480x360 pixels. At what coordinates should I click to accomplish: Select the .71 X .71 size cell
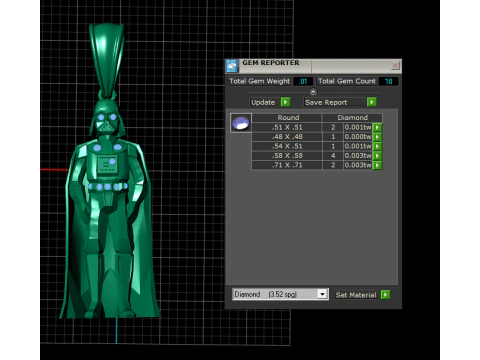tap(287, 165)
